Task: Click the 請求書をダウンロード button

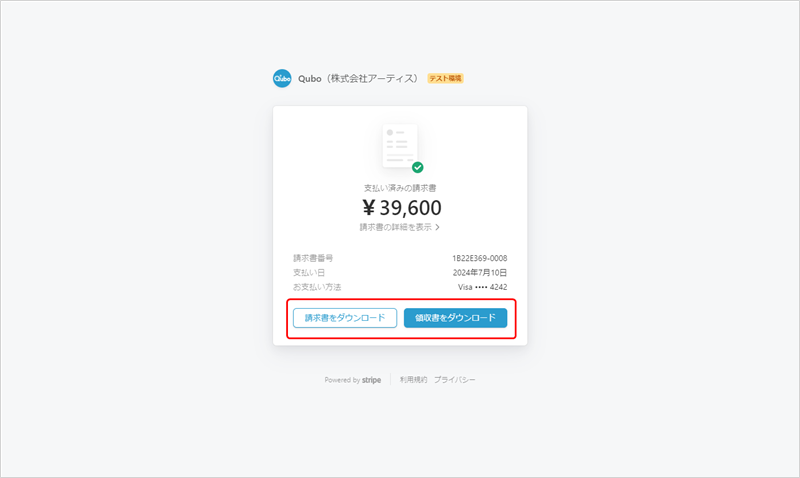Action: point(345,318)
